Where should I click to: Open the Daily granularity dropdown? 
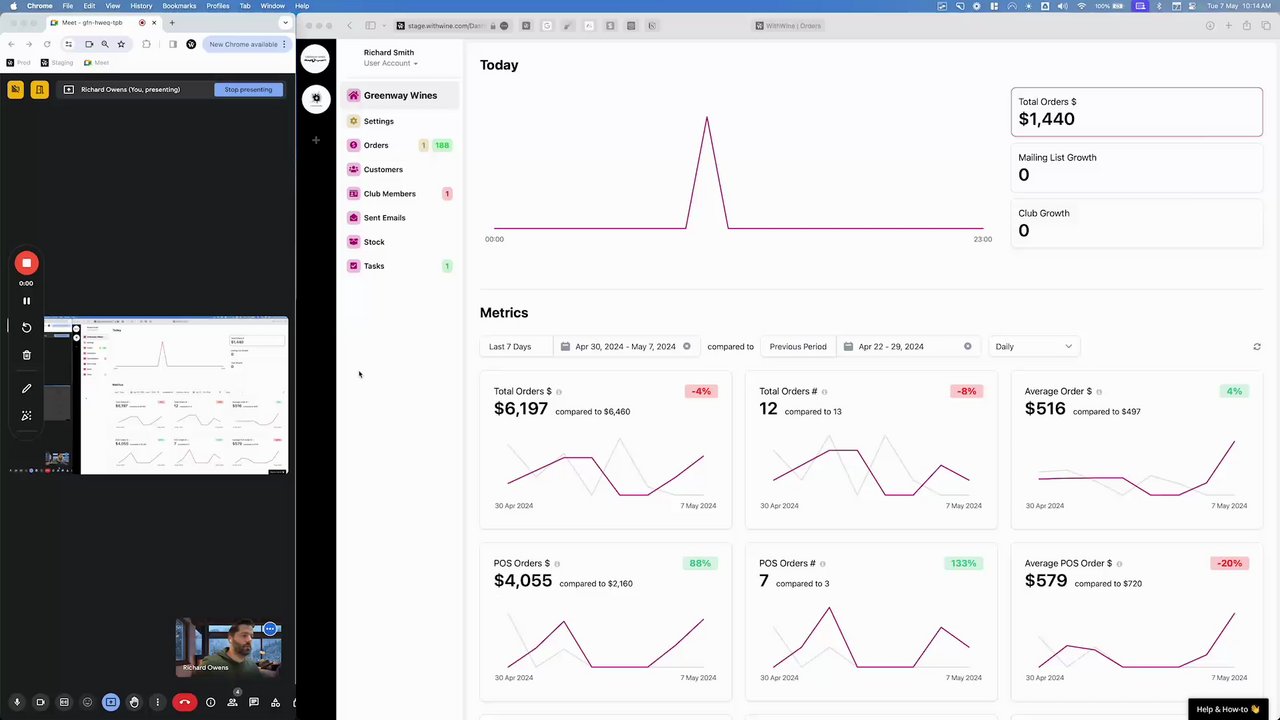1034,346
